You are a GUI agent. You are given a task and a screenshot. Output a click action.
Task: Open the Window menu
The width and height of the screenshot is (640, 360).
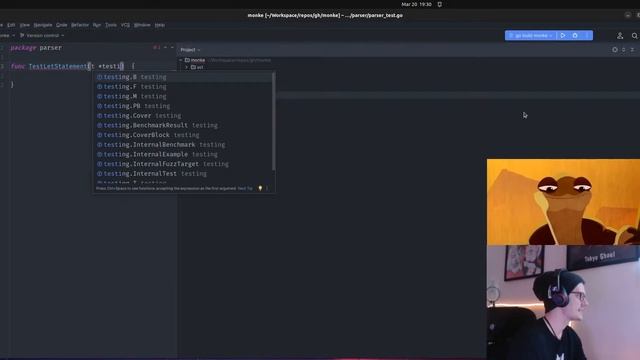(x=142, y=25)
